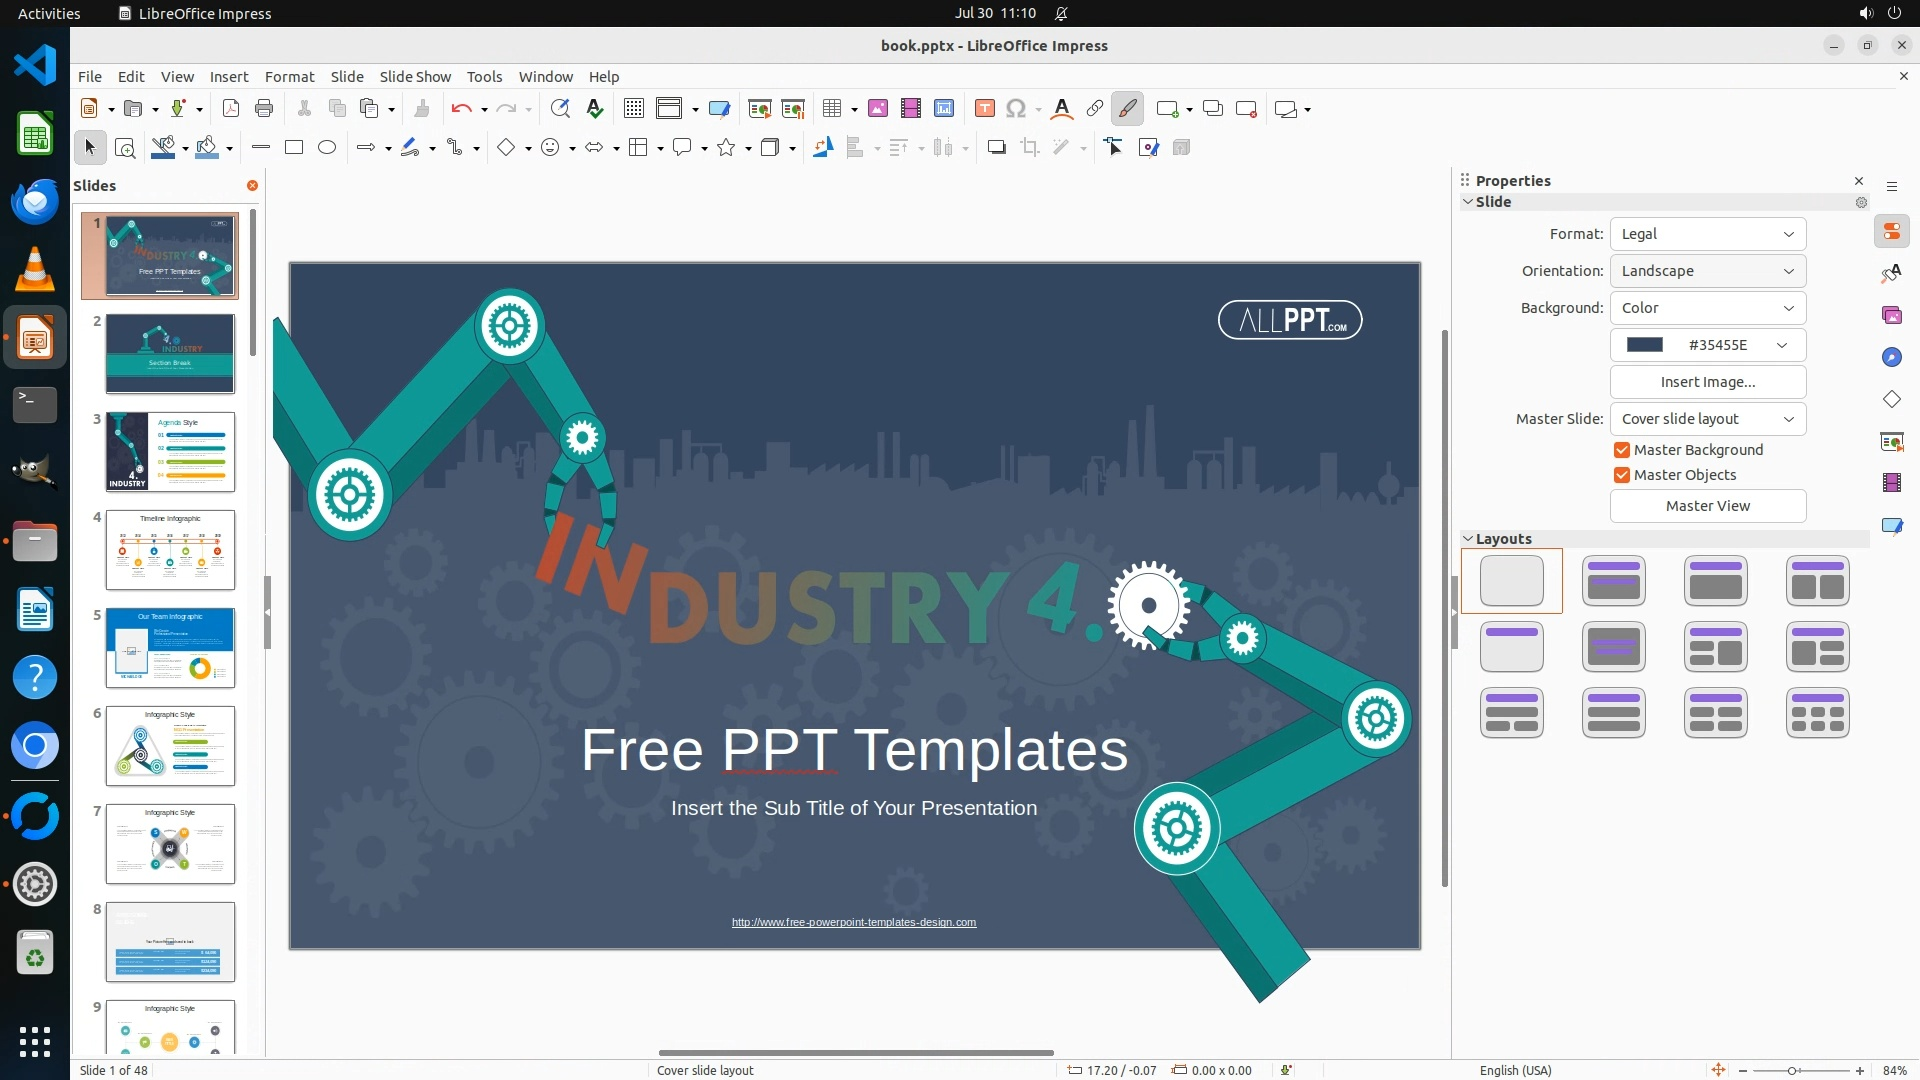Select the Title, Content layout option
Image resolution: width=1920 pixels, height=1080 pixels.
pos(1715,581)
